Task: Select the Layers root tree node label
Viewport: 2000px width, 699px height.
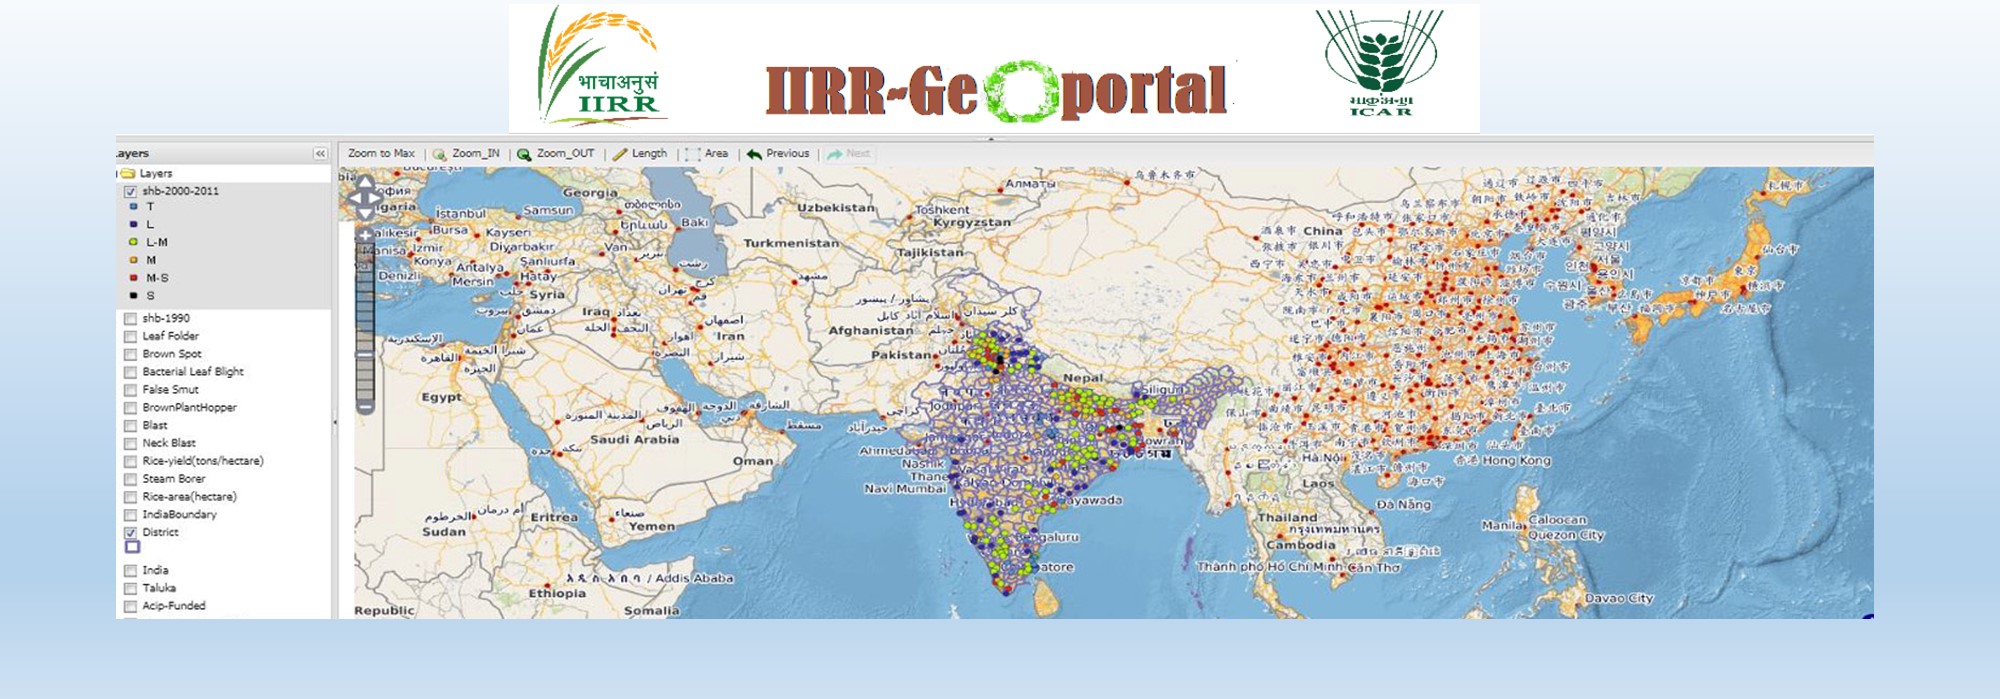Action: click(x=156, y=173)
